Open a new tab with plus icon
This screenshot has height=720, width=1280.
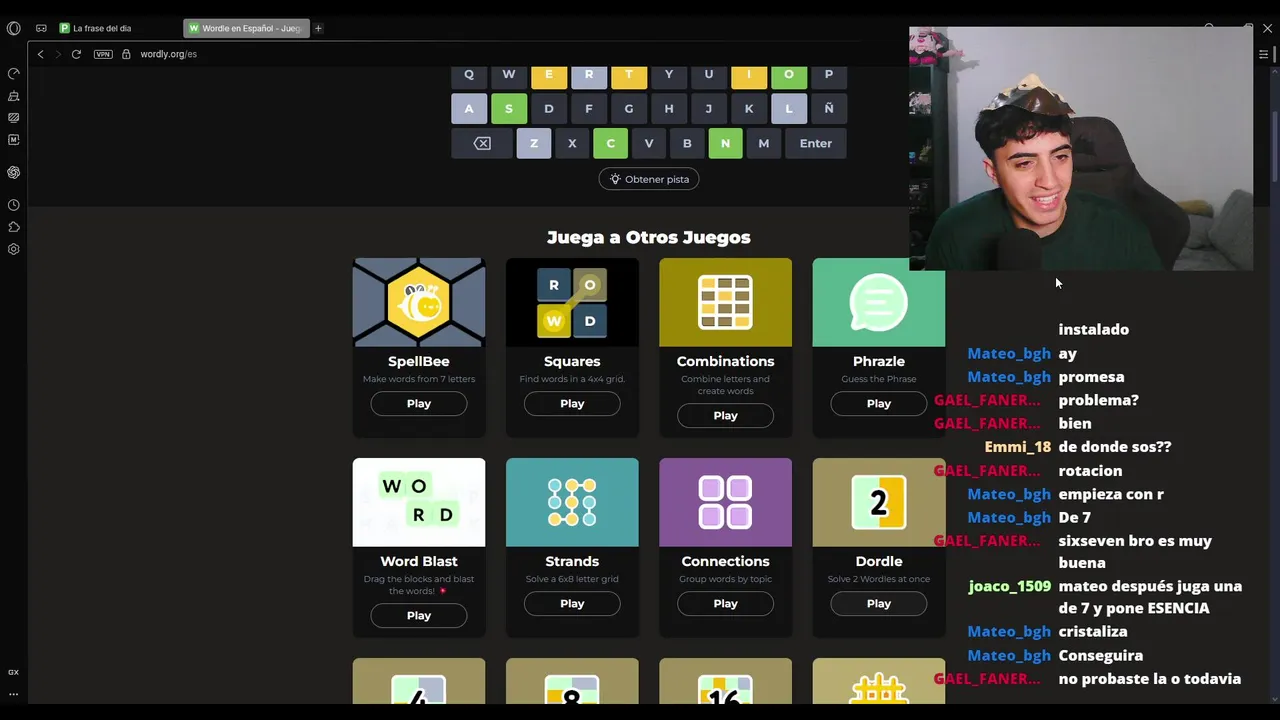[318, 28]
